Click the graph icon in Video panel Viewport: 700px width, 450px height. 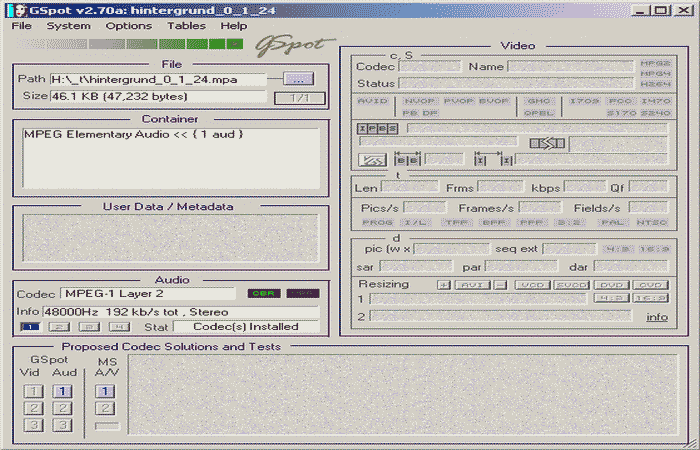372,159
